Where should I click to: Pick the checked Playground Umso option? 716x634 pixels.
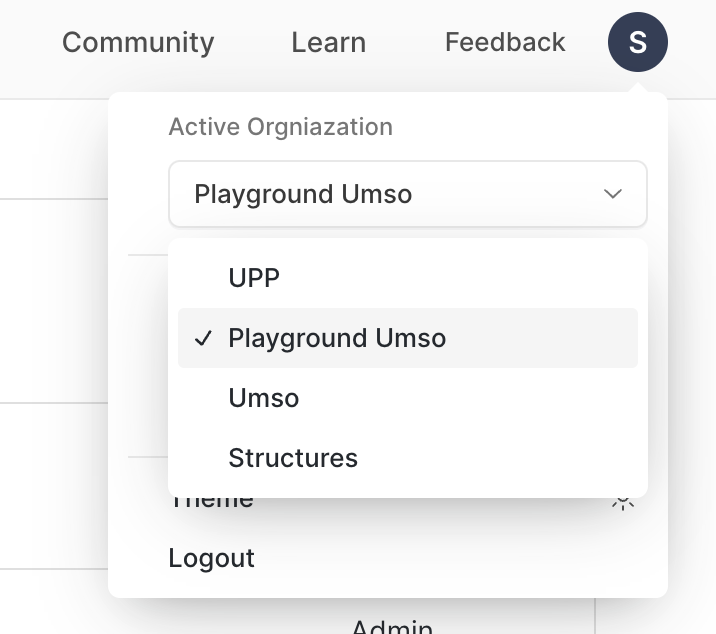pyautogui.click(x=407, y=338)
